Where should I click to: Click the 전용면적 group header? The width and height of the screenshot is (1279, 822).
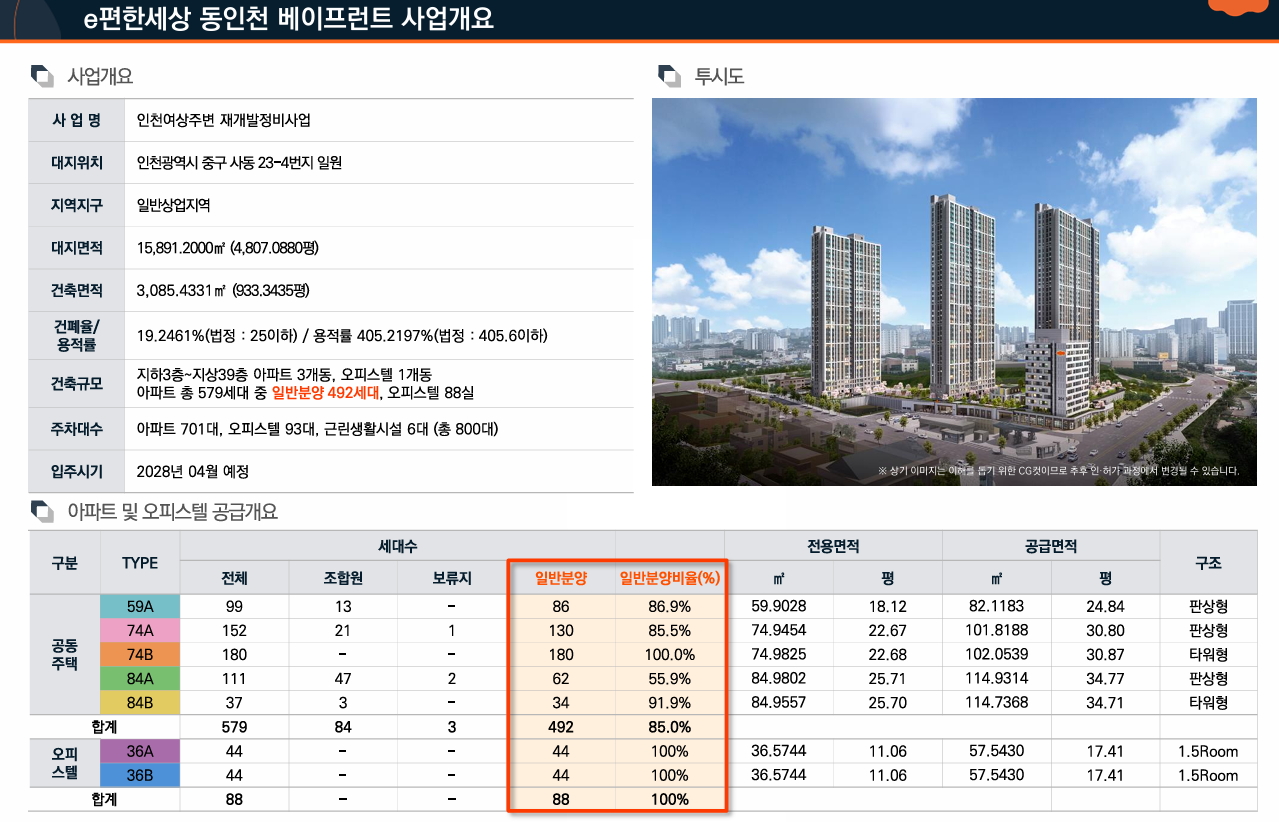(833, 547)
